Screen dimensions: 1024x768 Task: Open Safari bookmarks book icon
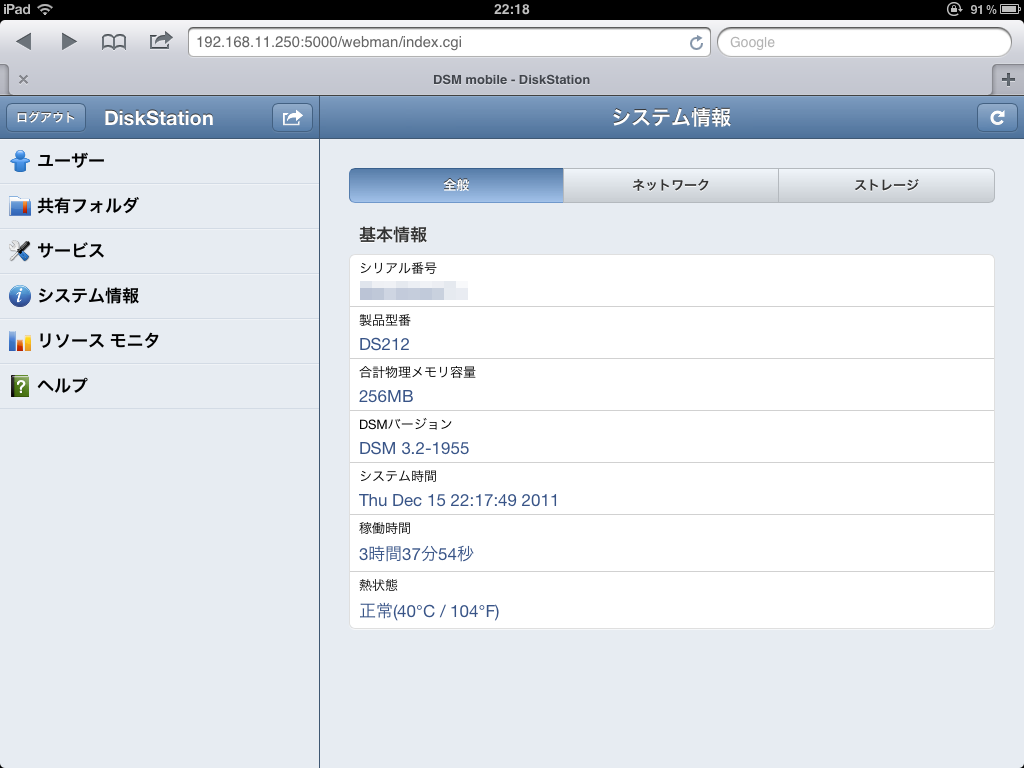pyautogui.click(x=114, y=42)
